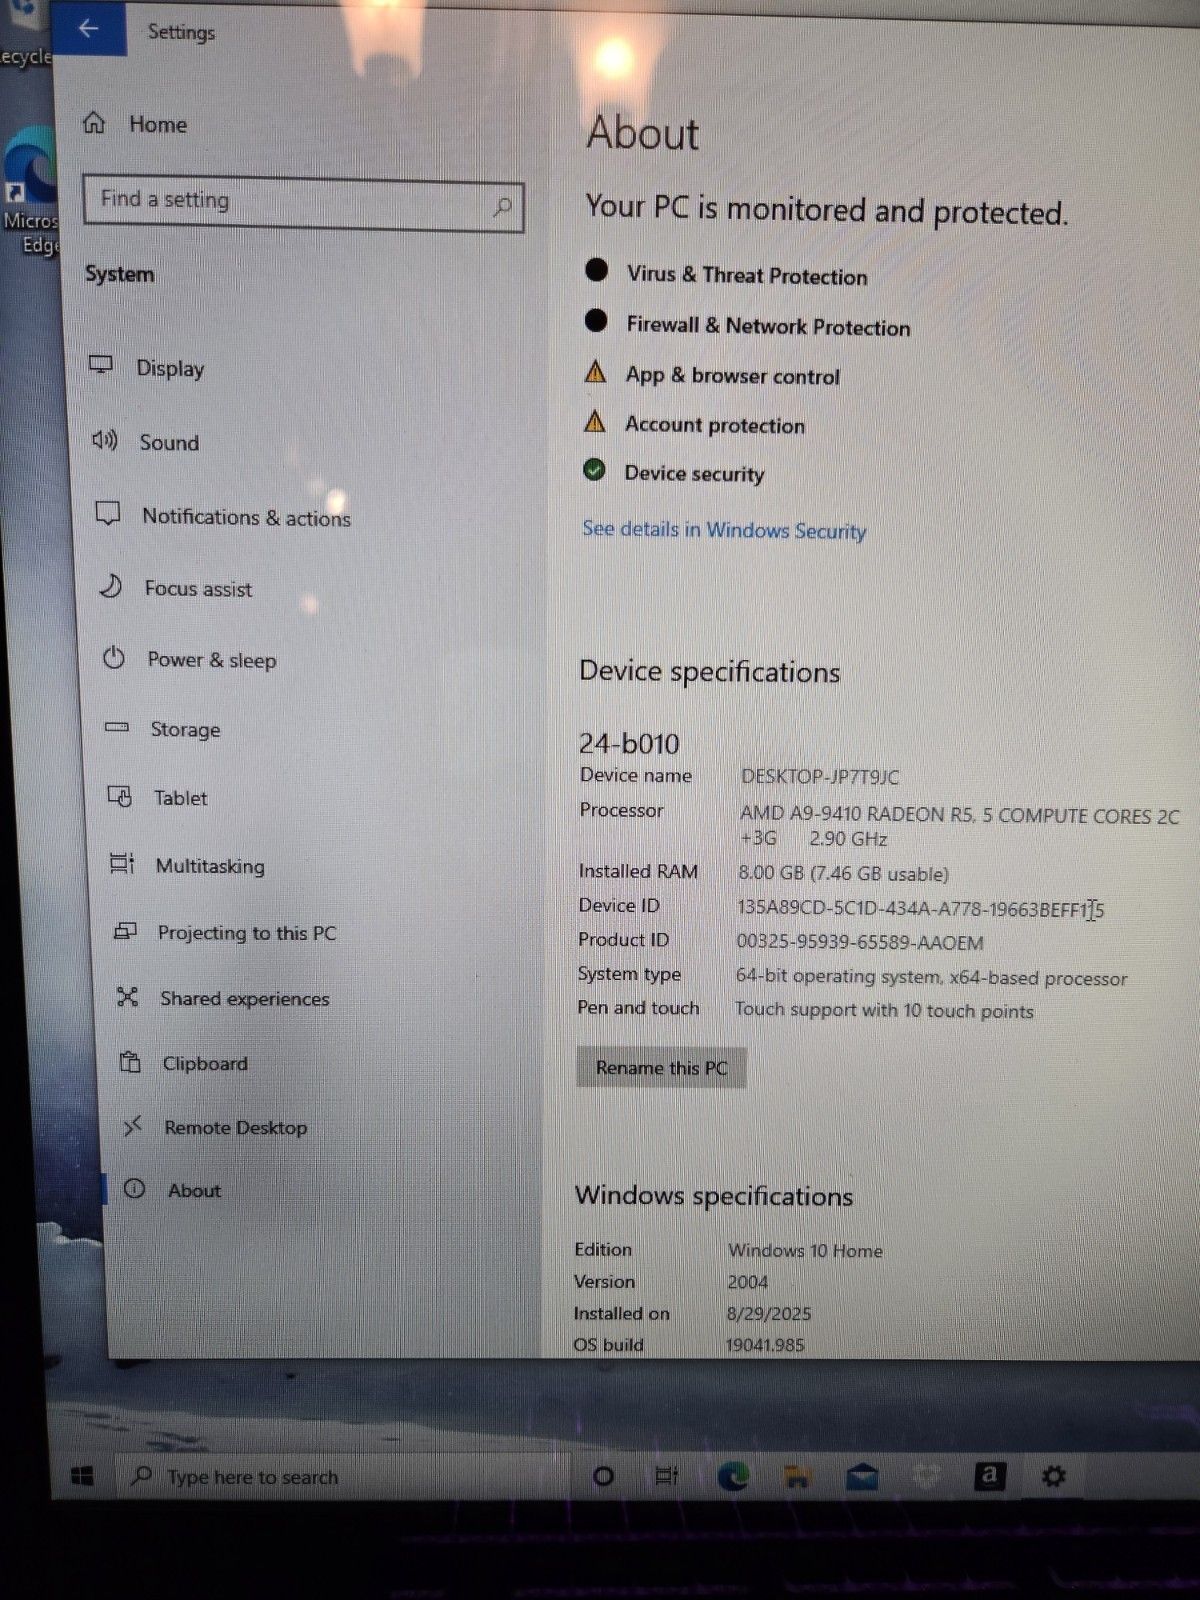Viewport: 1200px width, 1600px height.
Task: Select Shared experiences icon
Action: (x=127, y=997)
